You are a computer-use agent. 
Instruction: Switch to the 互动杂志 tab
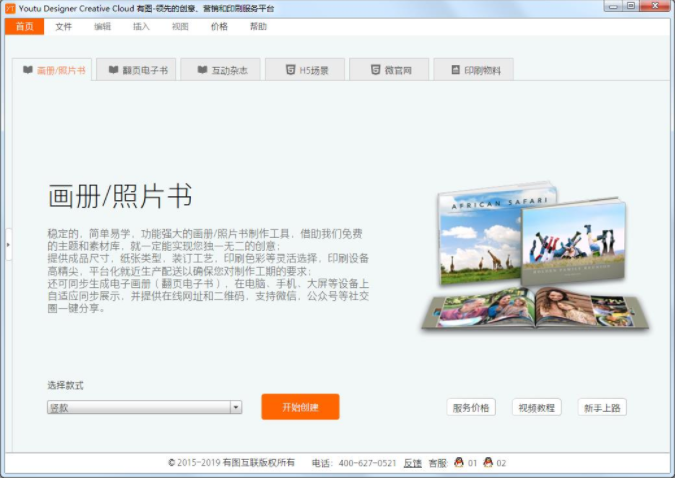220,70
